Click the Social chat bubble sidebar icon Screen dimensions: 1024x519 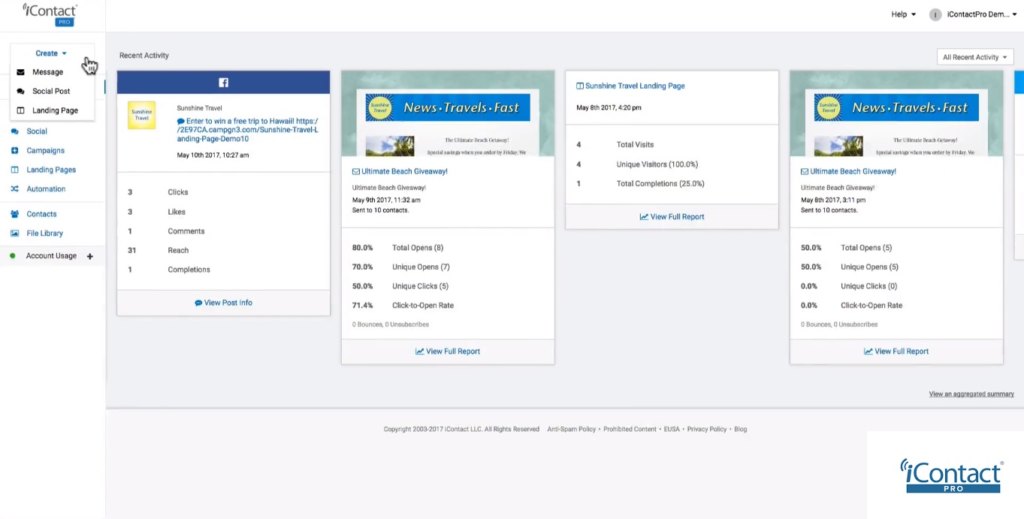tap(14, 131)
